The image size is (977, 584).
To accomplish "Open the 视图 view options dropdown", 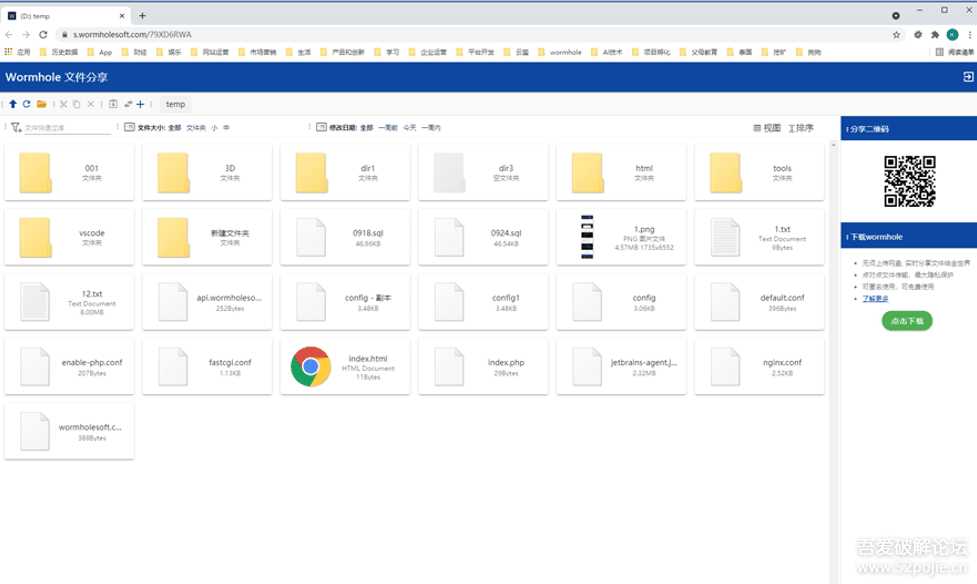I will [x=767, y=128].
